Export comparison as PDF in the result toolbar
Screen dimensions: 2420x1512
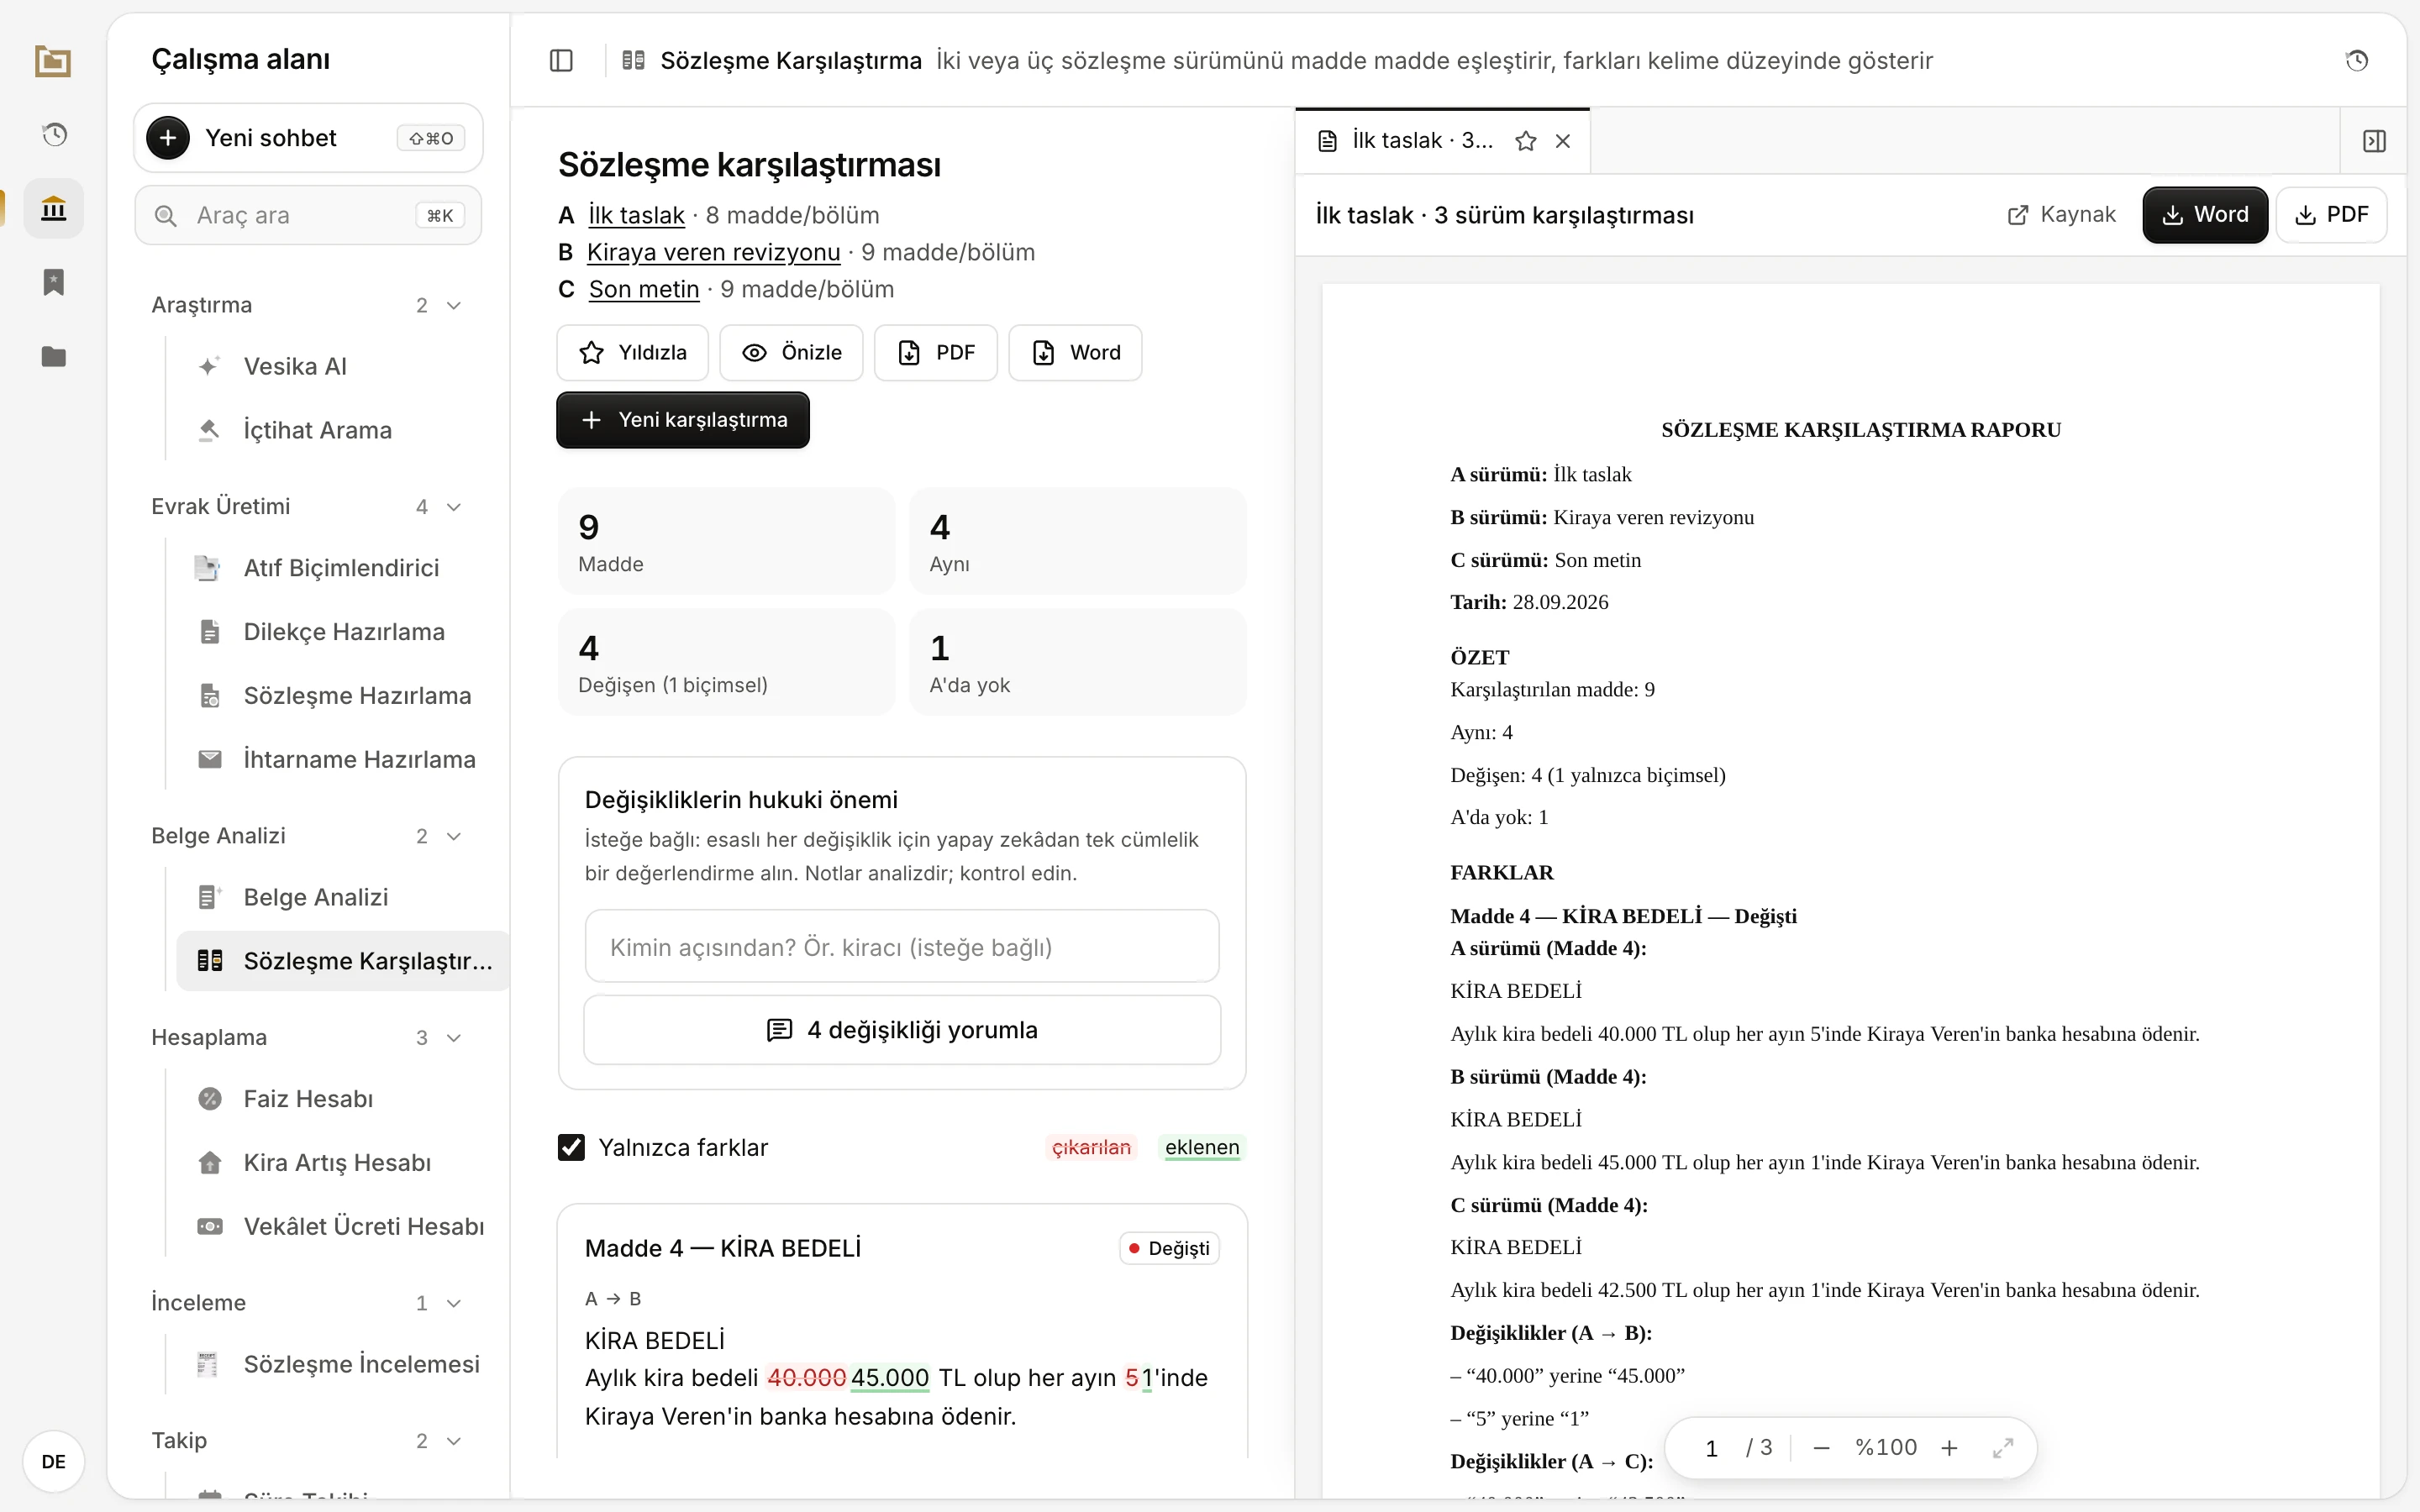(x=936, y=353)
